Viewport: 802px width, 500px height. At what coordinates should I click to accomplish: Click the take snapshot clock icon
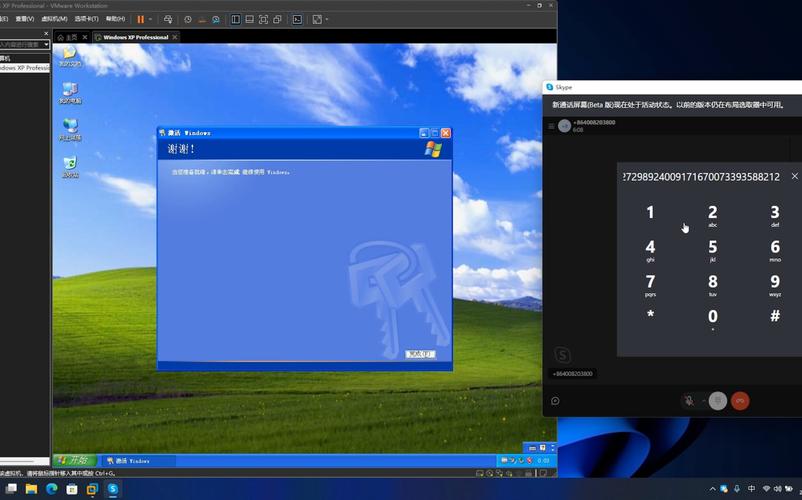coord(188,19)
